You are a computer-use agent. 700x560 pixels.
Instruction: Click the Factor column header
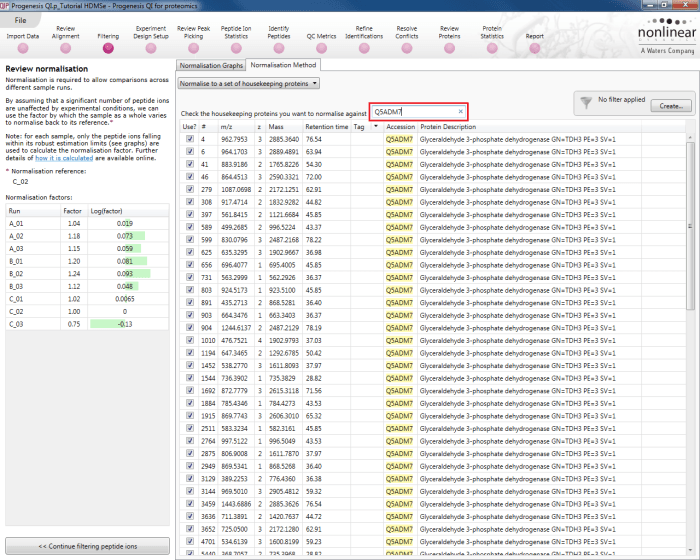pyautogui.click(x=73, y=211)
